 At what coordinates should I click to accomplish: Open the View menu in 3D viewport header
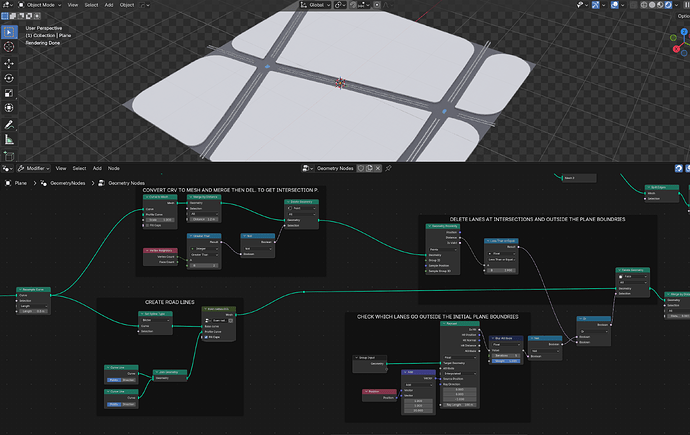tap(73, 5)
